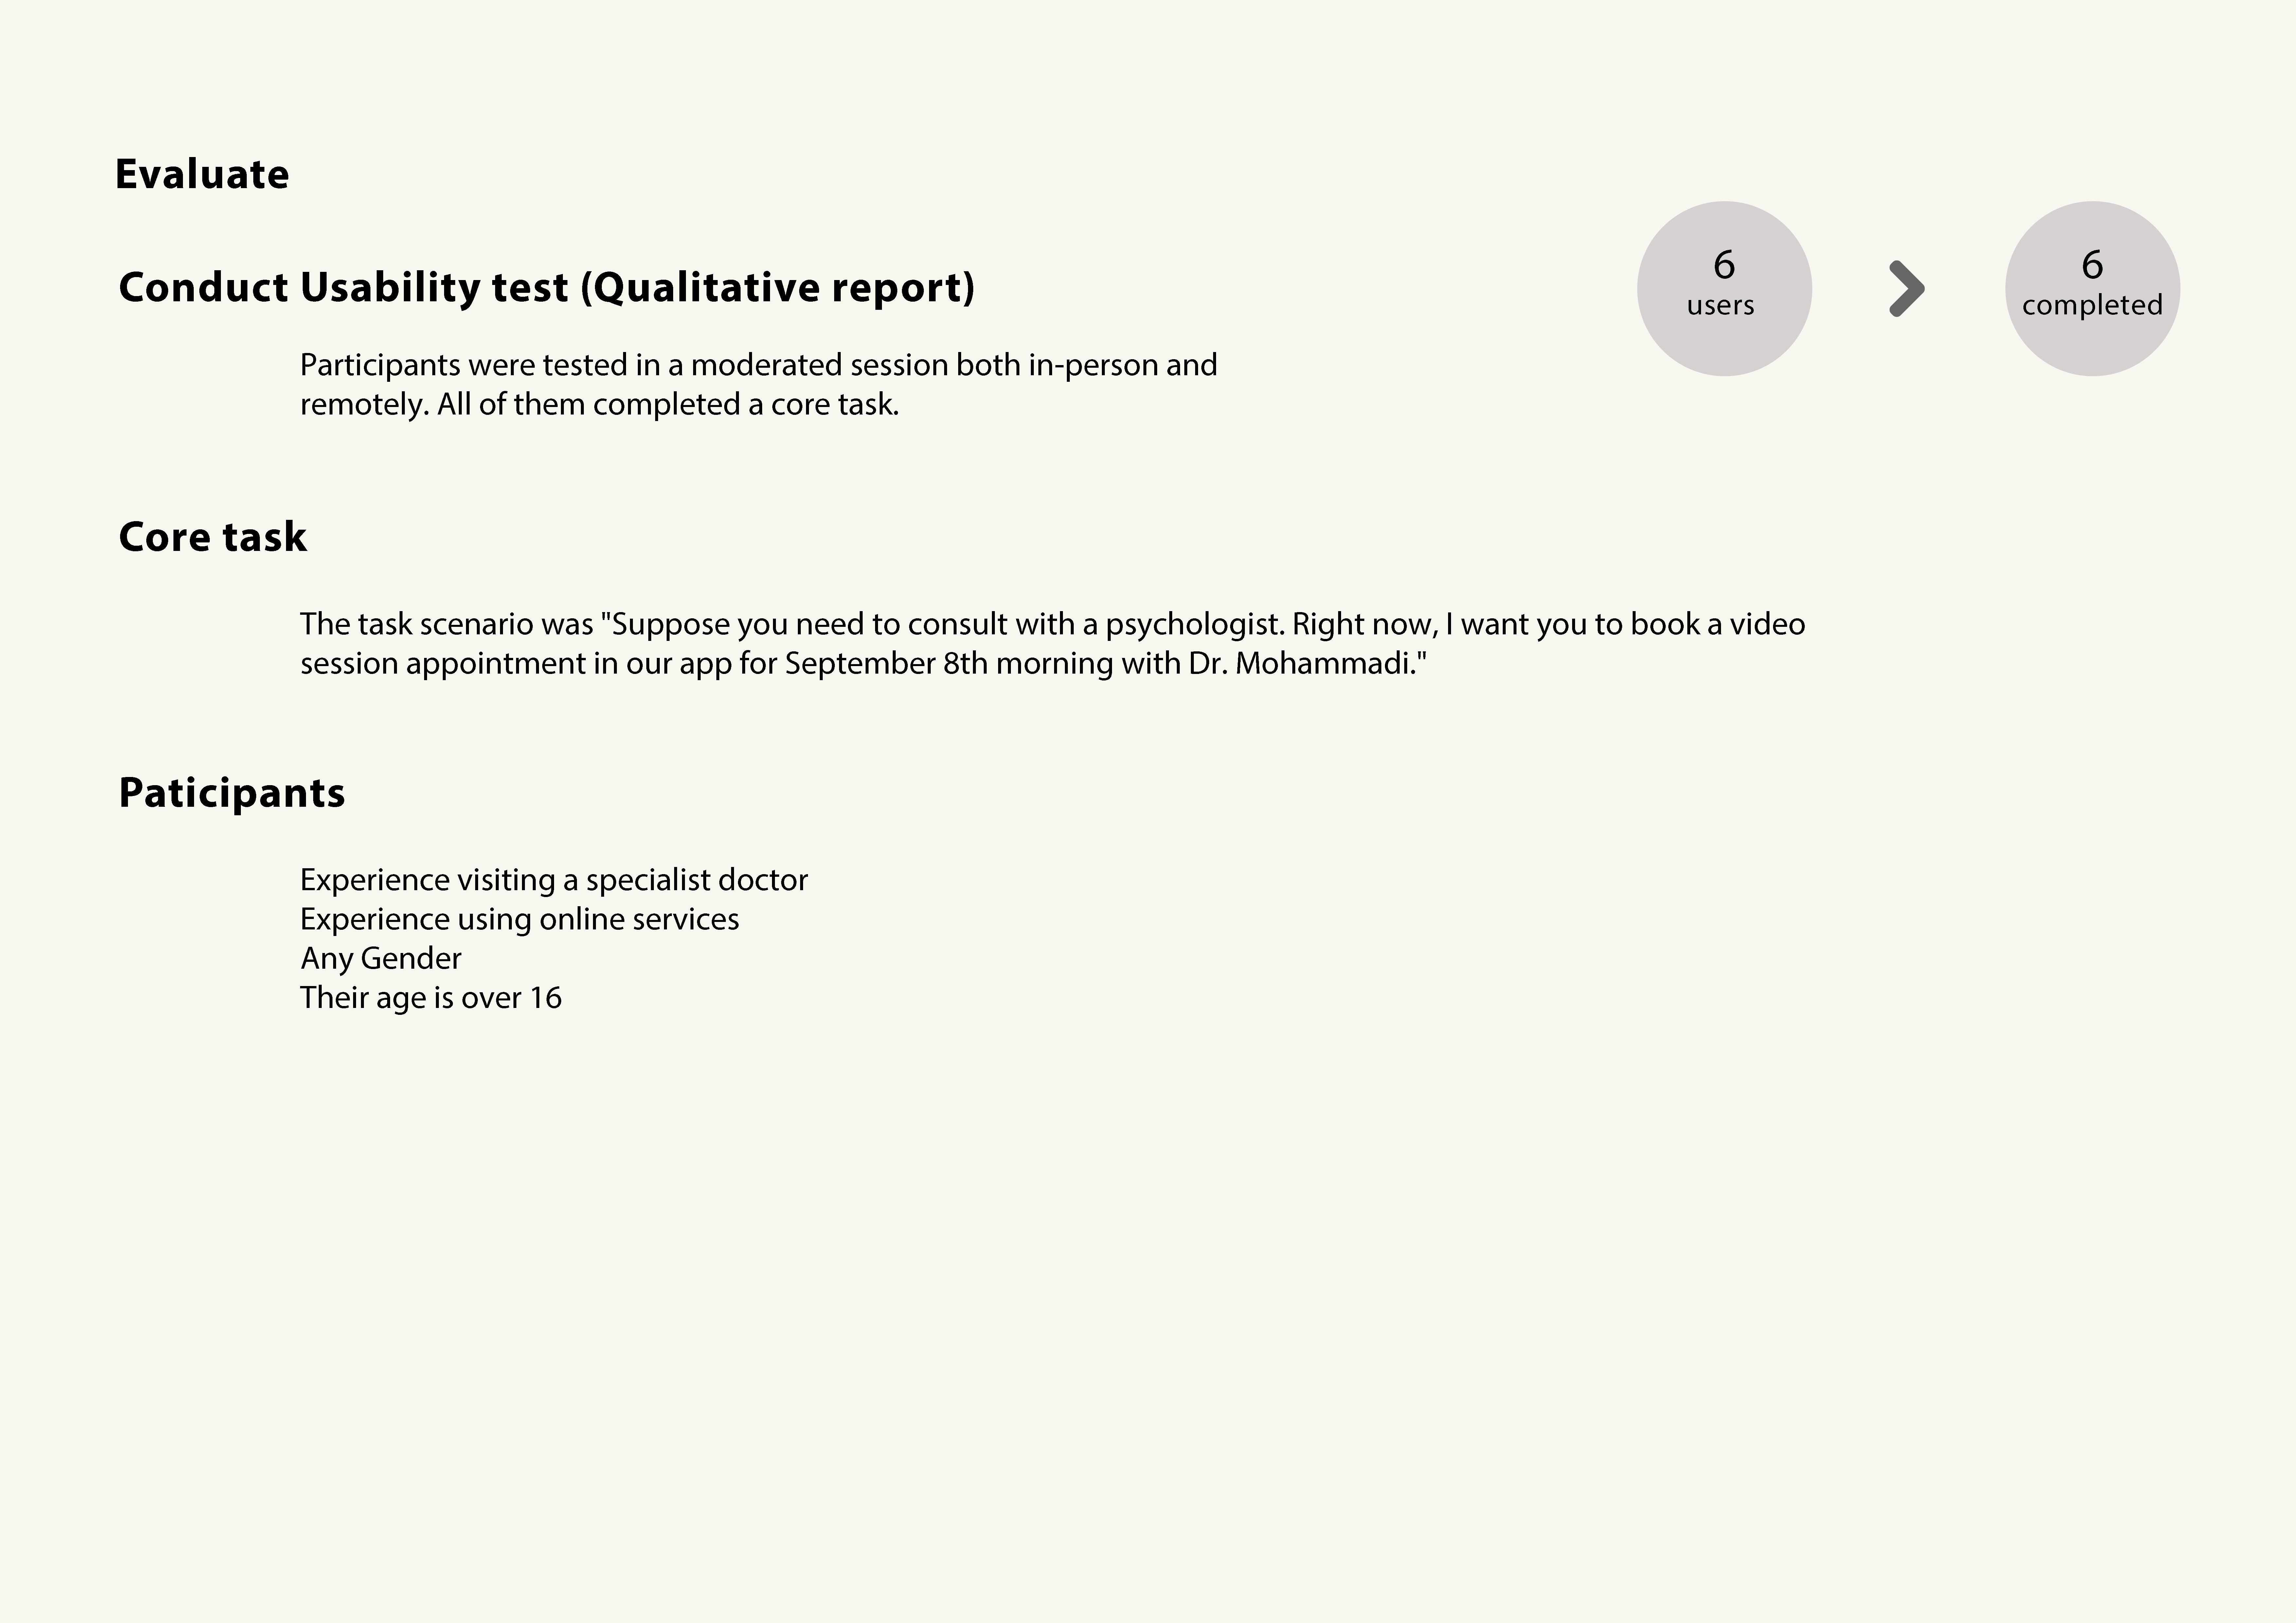Click 'Their age is over 16' line
Screen dimensions: 2296x1623
pyautogui.click(x=431, y=998)
